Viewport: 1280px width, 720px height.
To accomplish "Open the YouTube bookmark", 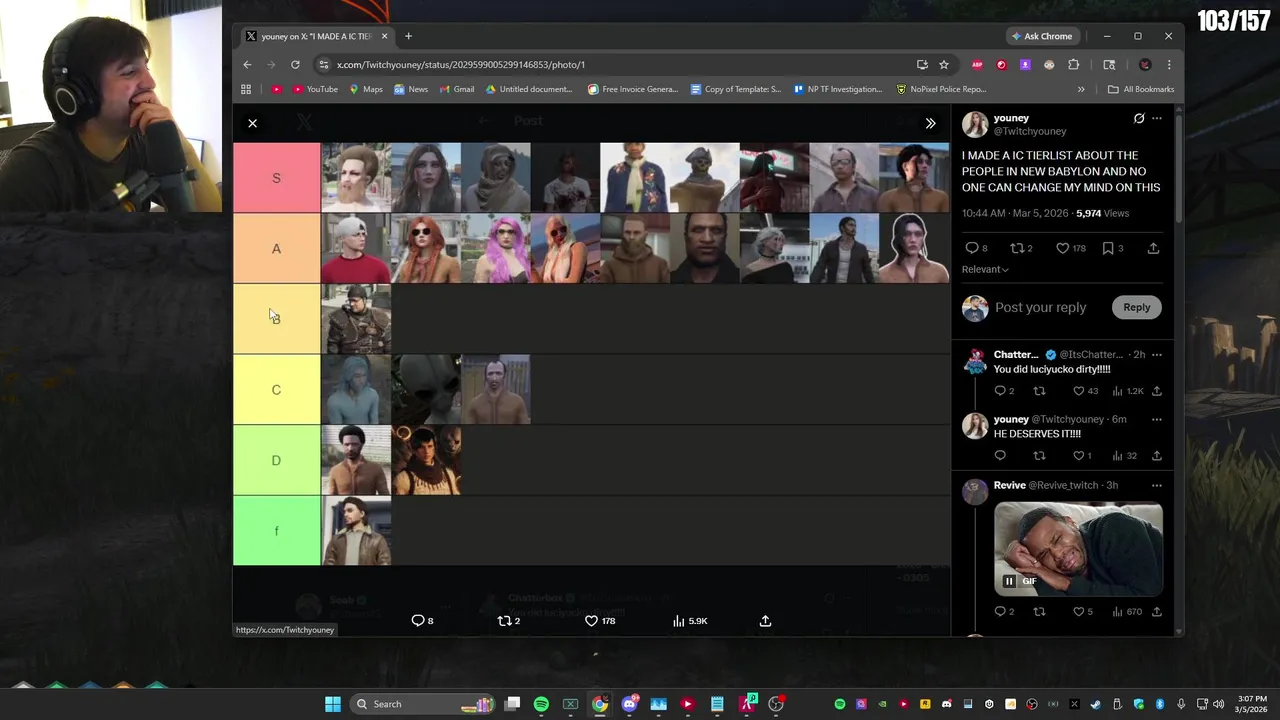I will pyautogui.click(x=315, y=89).
